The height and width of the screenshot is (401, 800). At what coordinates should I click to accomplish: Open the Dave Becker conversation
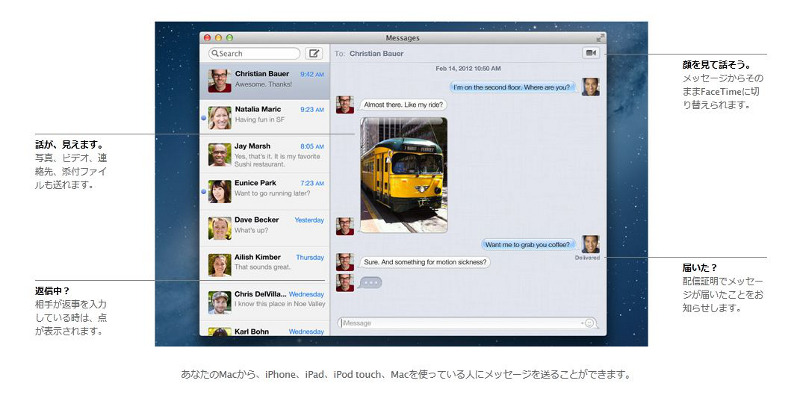click(265, 228)
